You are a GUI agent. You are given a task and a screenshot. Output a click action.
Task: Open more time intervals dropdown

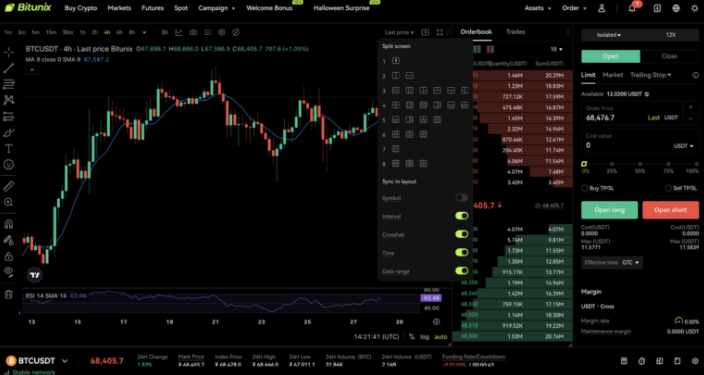[x=144, y=32]
